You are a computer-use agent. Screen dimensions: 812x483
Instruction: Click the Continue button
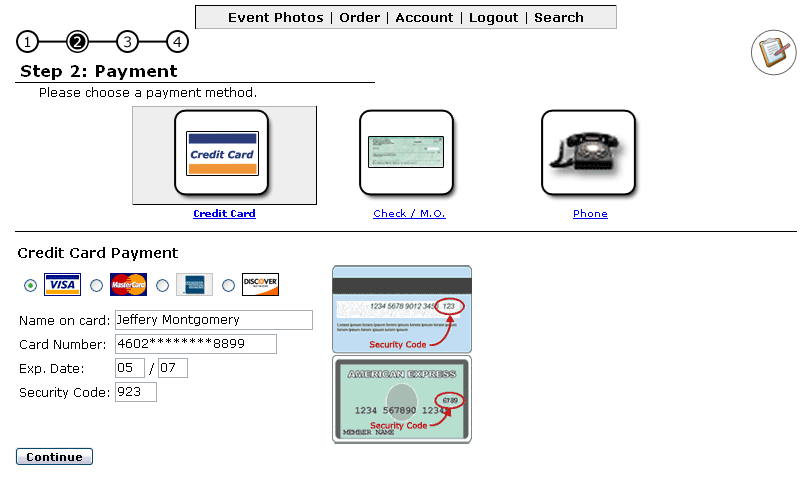coord(54,457)
